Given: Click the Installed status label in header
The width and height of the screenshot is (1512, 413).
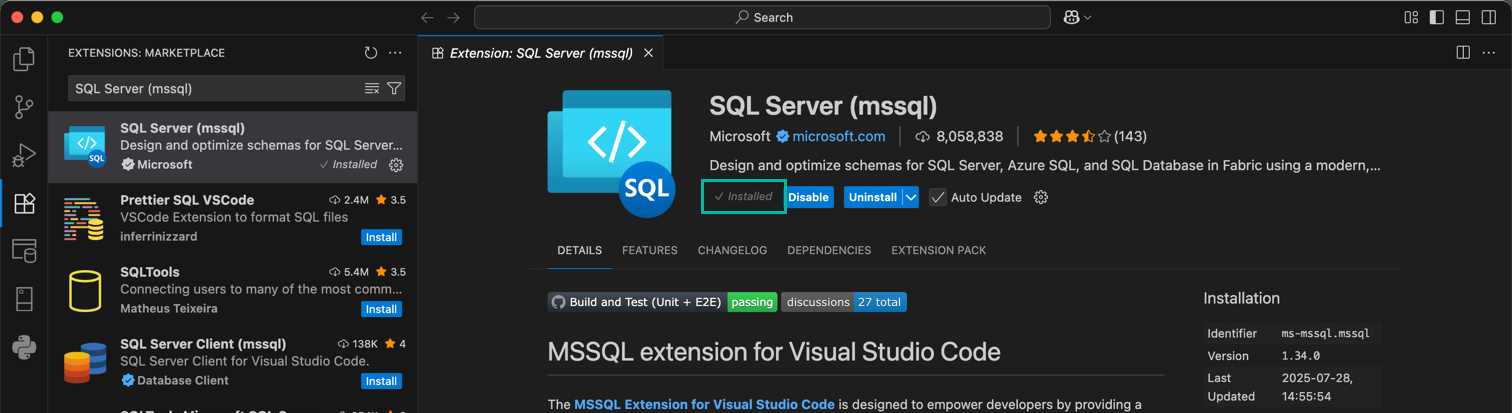Looking at the screenshot, I should 744,198.
